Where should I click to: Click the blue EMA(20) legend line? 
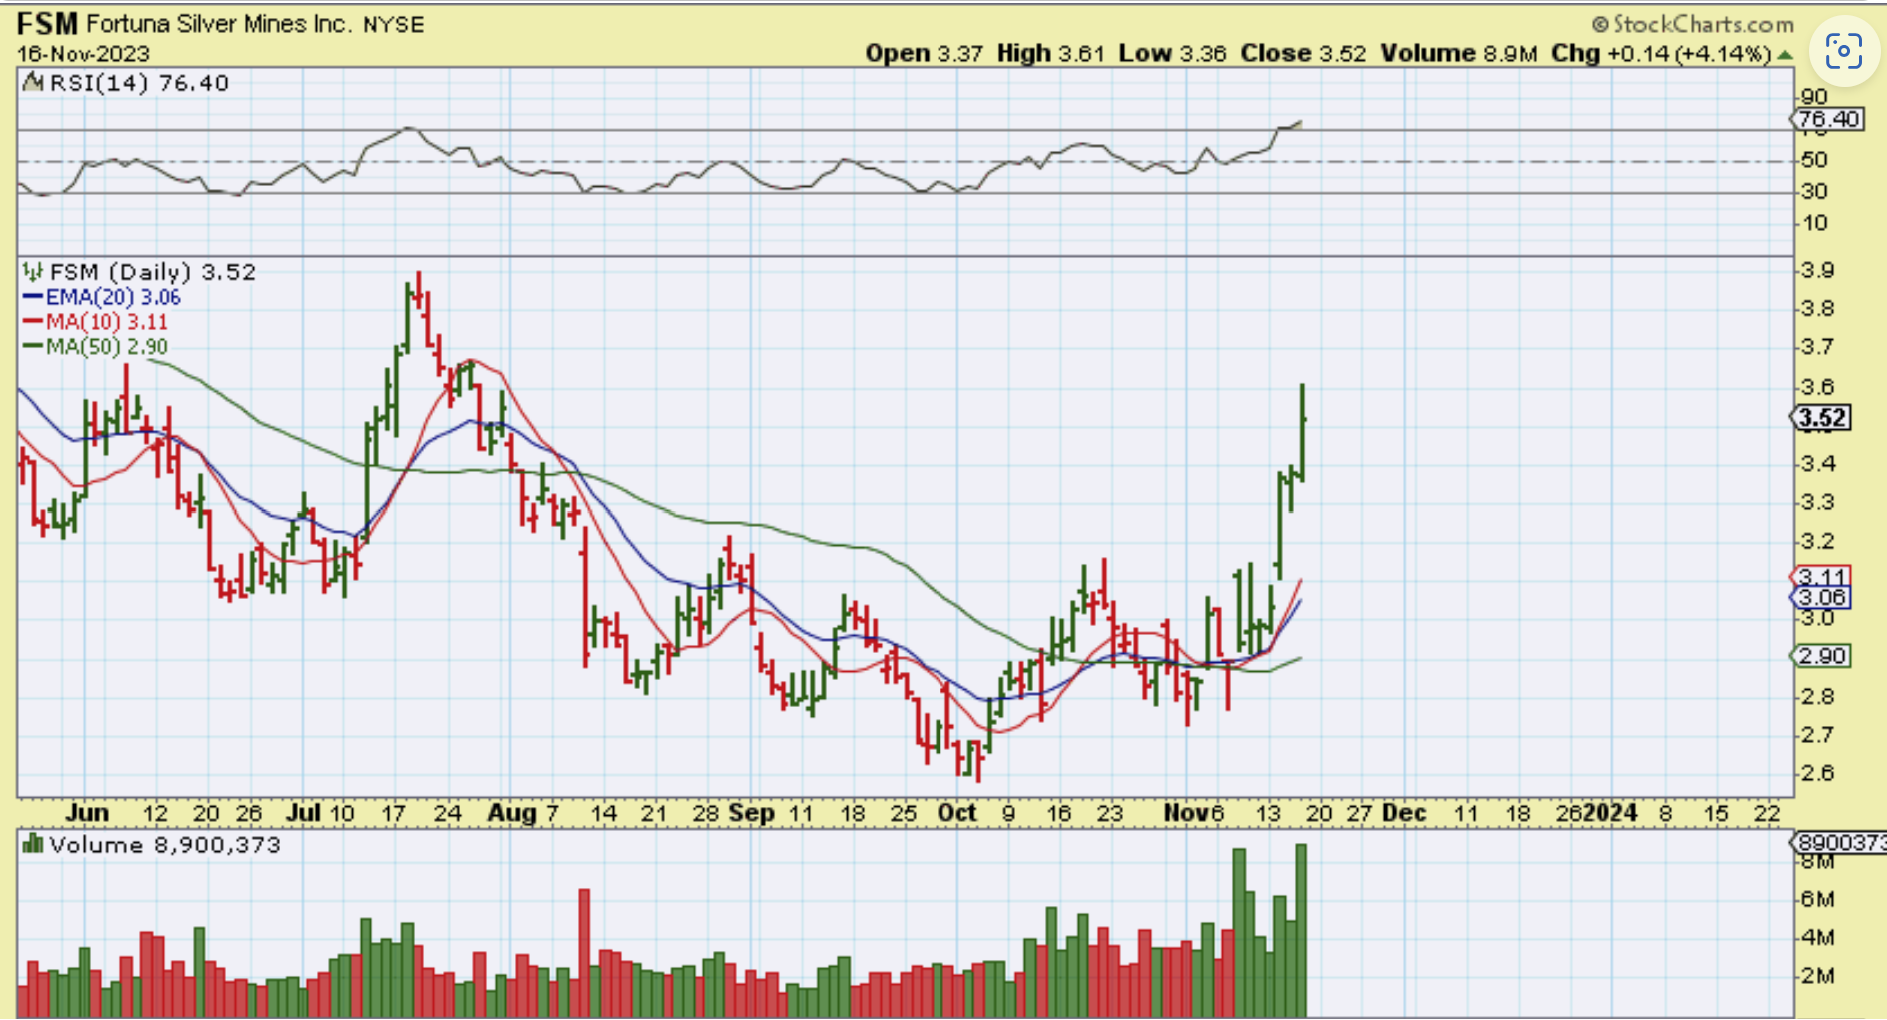tap(33, 297)
